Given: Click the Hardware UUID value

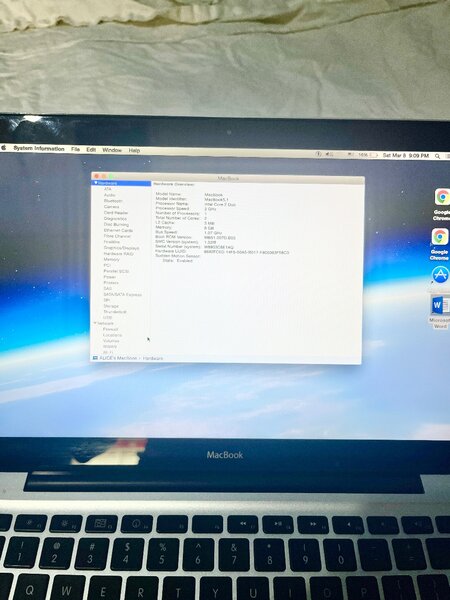Looking at the screenshot, I should coord(246,253).
